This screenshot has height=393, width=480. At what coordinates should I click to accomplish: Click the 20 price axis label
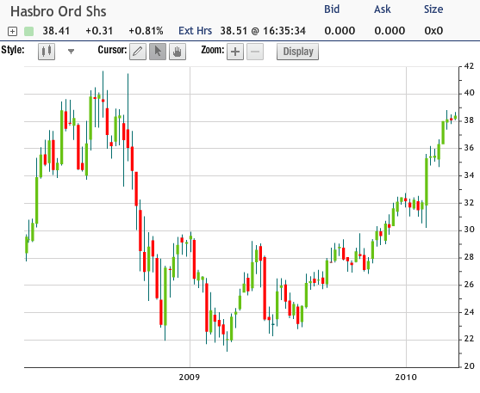[x=469, y=366]
